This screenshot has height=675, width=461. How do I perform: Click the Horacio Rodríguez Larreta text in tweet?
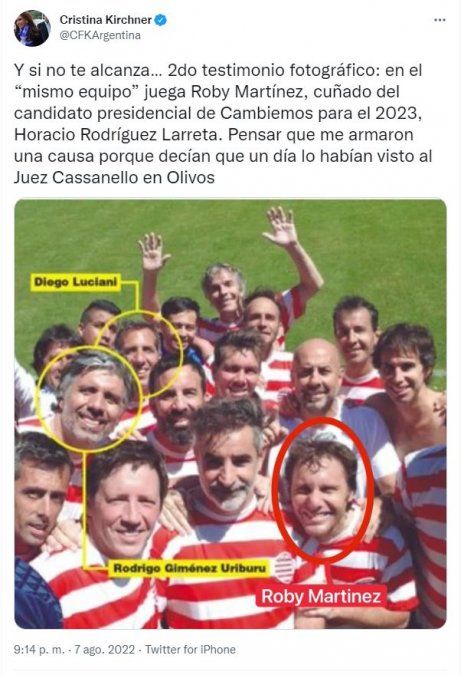point(118,135)
